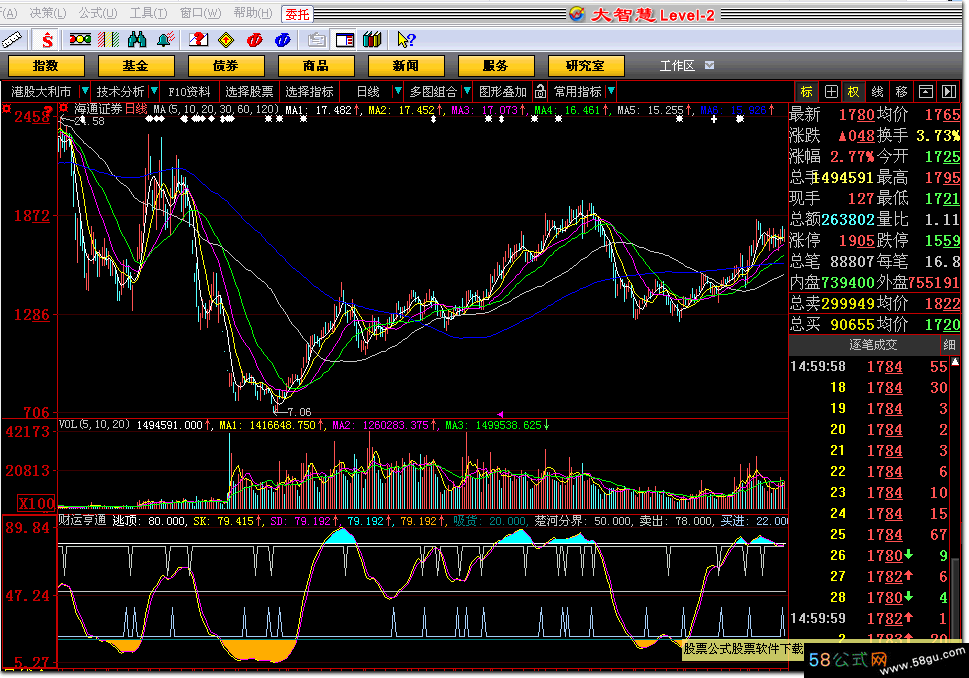Viewport: 969px width, 678px height.
Task: Click the F10资料 button
Action: coord(189,92)
